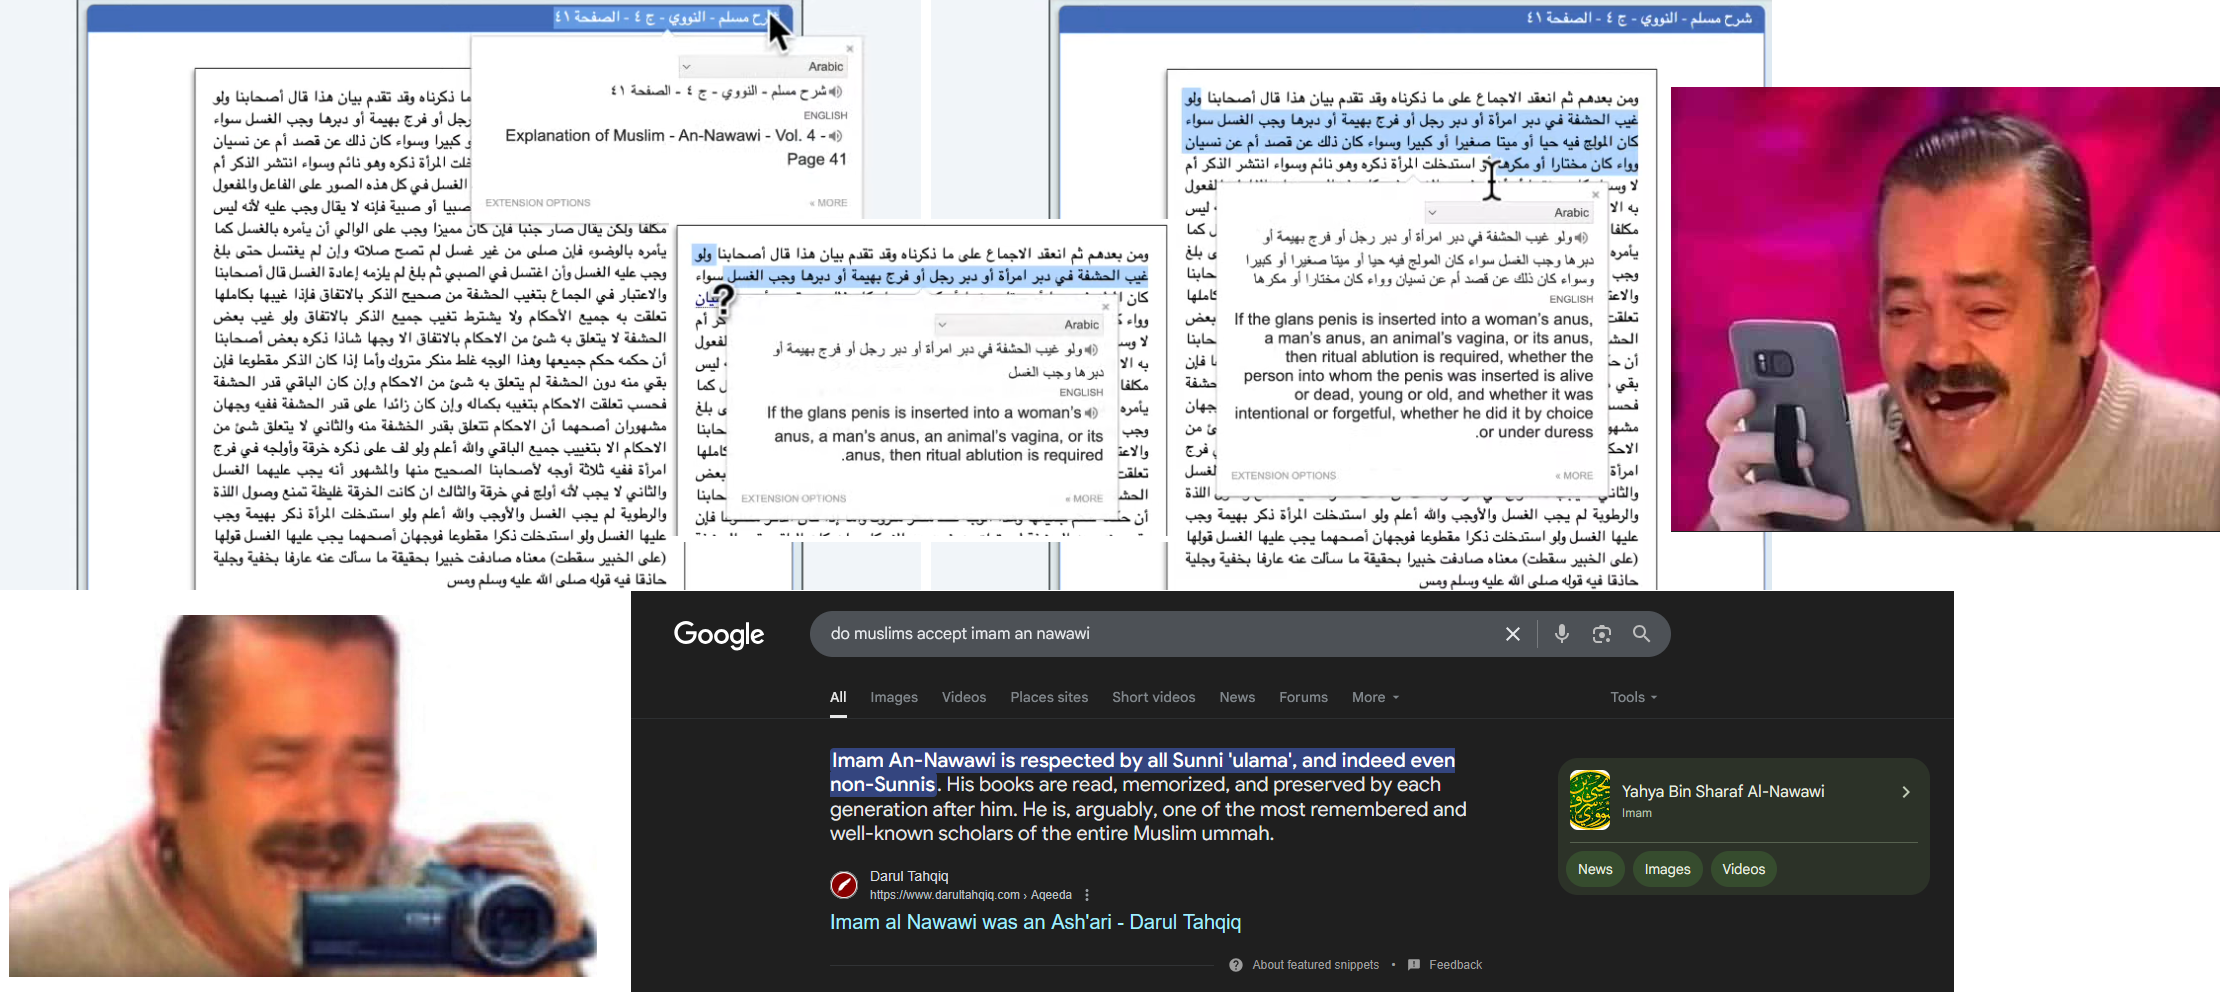Play Arabic audio in the 'ablution is required' popup
The image size is (2220, 992).
pyautogui.click(x=1091, y=350)
